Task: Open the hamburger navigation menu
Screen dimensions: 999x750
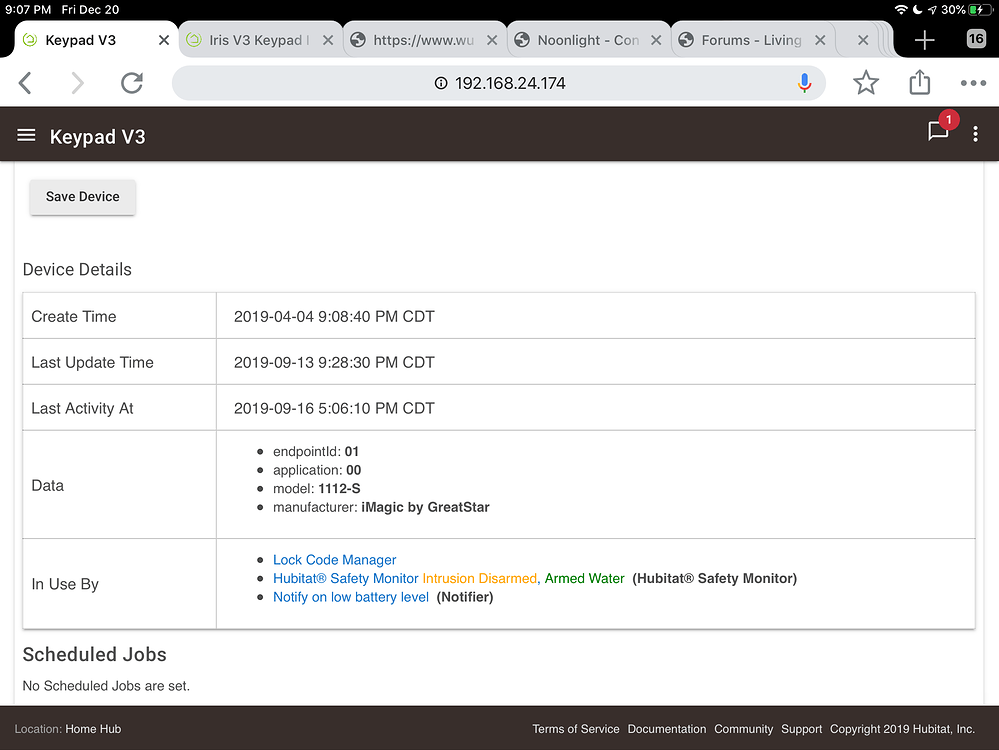Action: pos(27,136)
